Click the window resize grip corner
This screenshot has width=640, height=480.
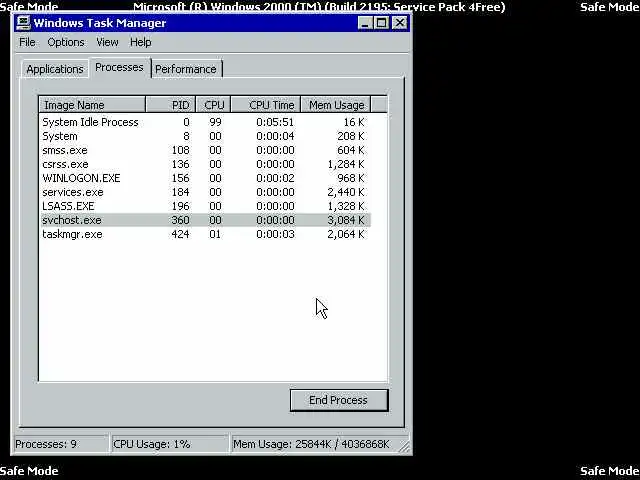click(404, 447)
